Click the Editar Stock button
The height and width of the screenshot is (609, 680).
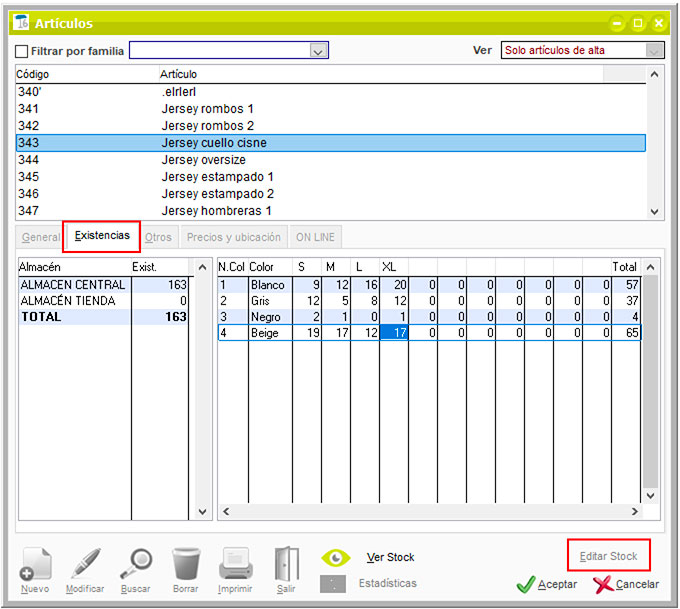coord(608,556)
